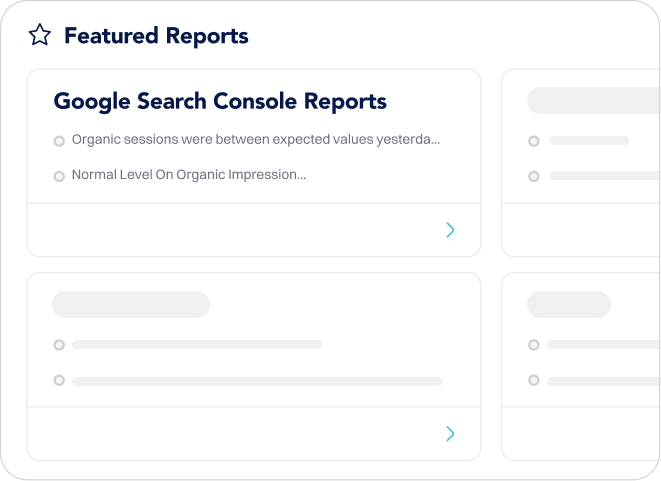Select second radio dot in bottom-right placeholder card

coord(534,380)
